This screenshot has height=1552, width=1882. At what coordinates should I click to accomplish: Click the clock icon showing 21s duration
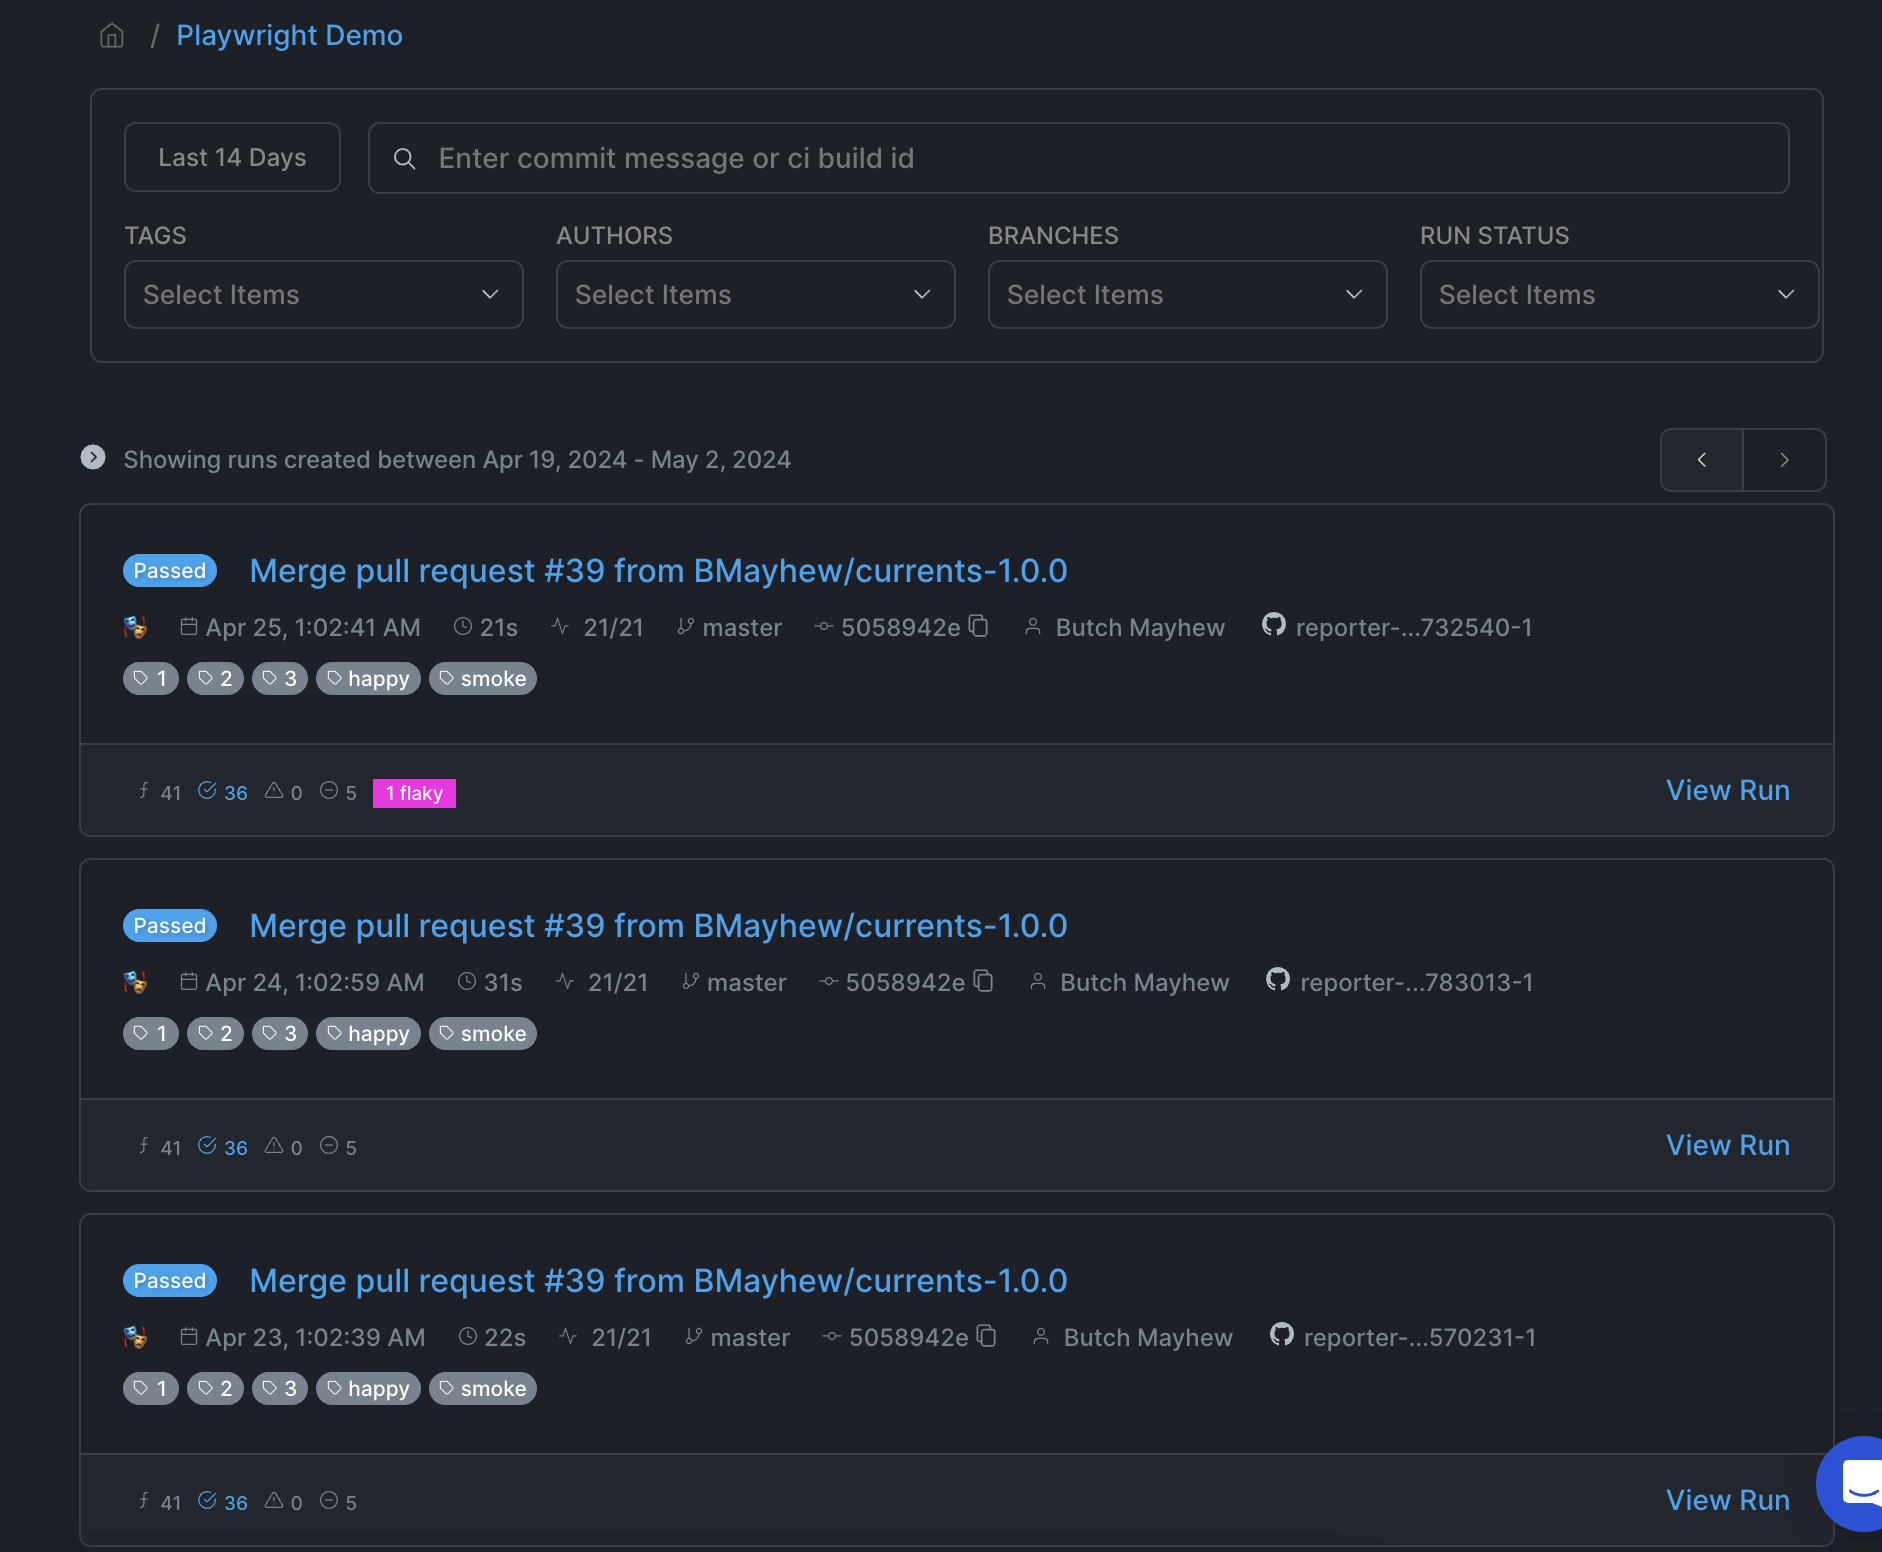pyautogui.click(x=462, y=626)
